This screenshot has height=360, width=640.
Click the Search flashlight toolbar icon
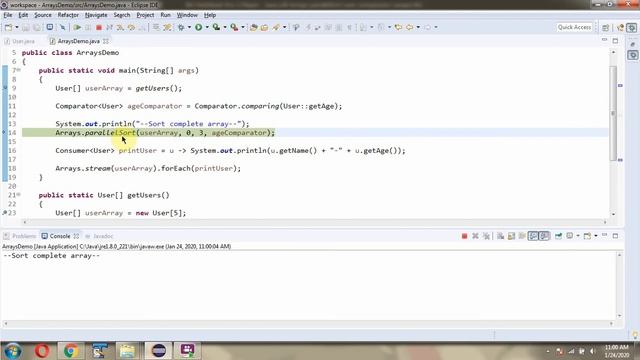[276, 27]
